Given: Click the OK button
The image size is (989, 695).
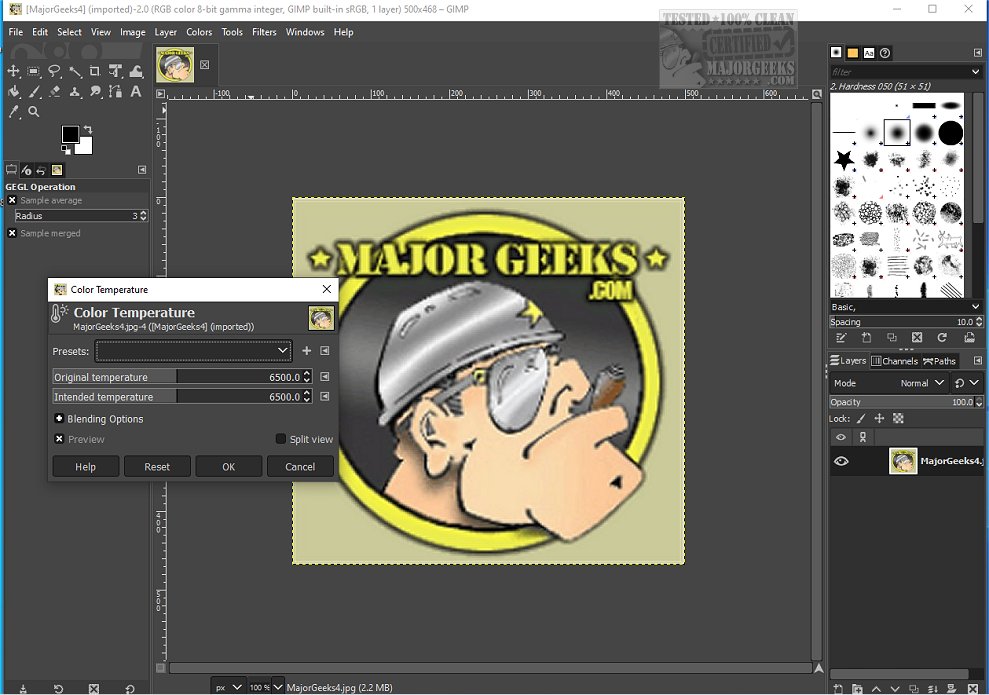Looking at the screenshot, I should coord(228,467).
